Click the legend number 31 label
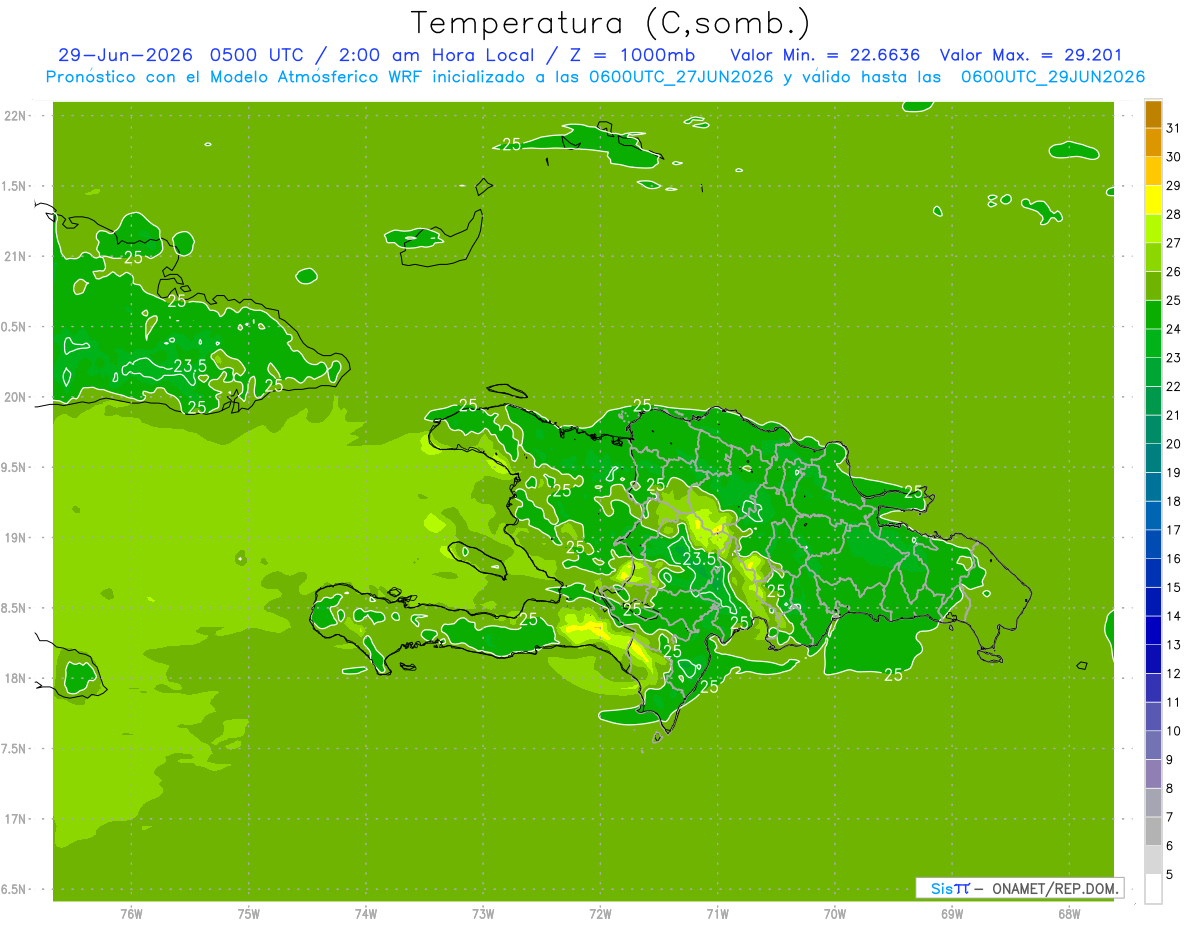This screenshot has width=1200, height=927. [x=1173, y=128]
